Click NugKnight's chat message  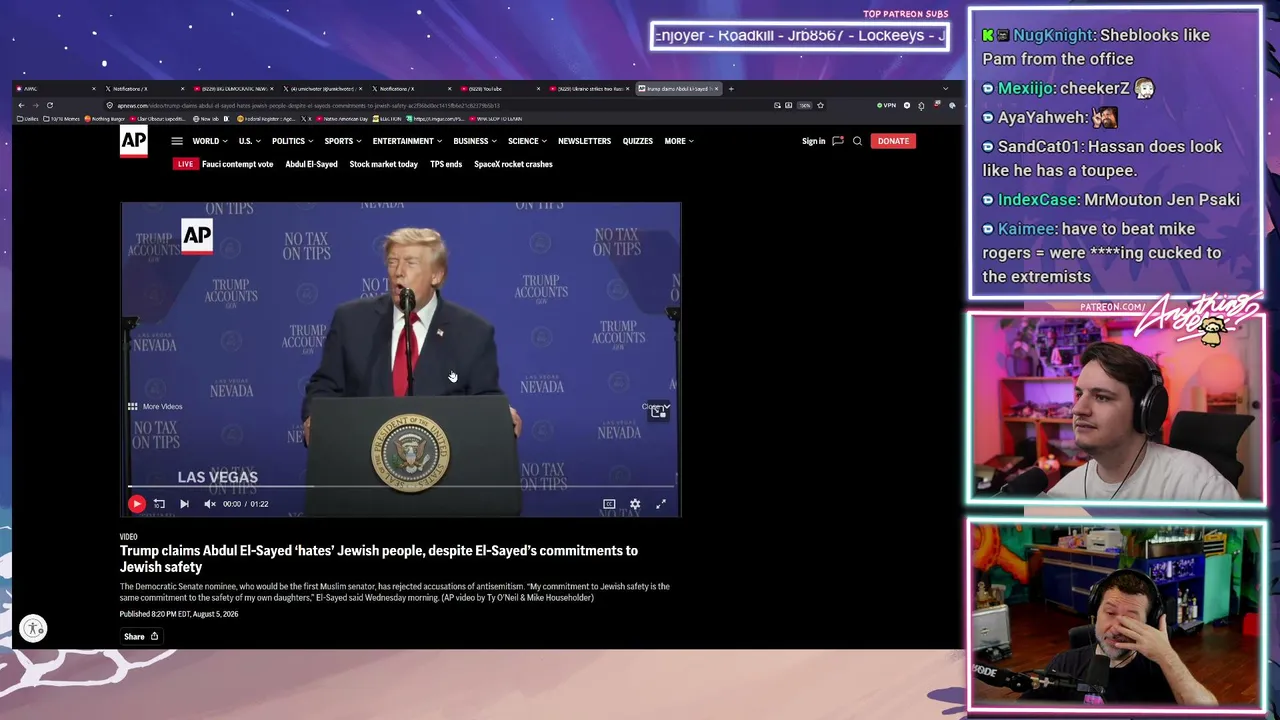click(x=1096, y=47)
